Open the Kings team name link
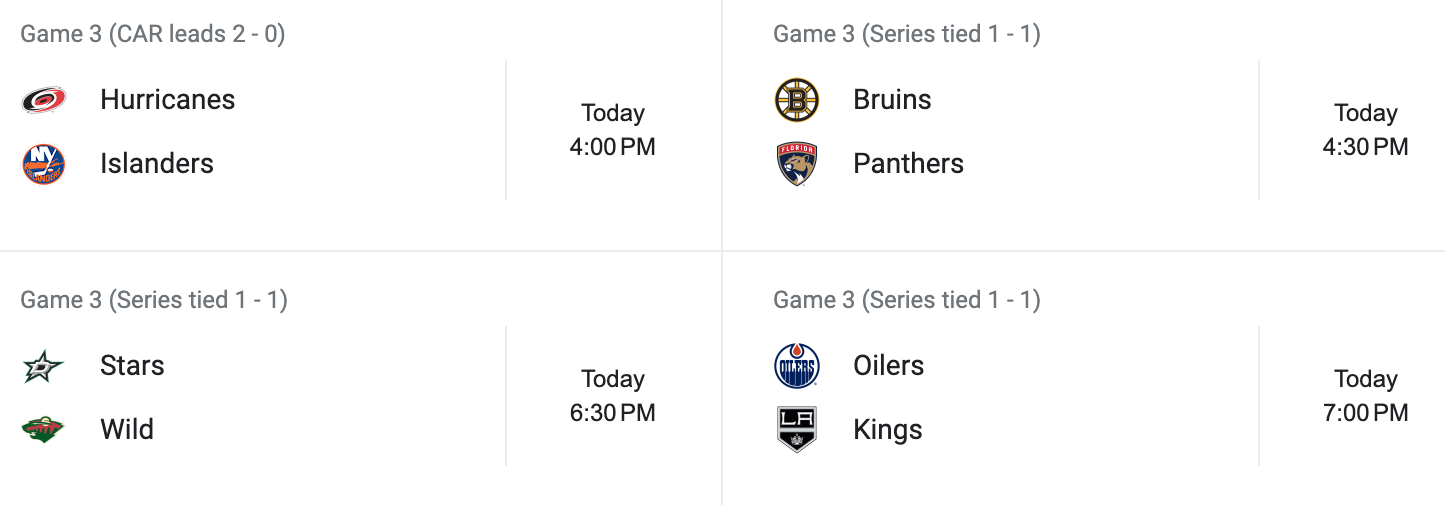Image resolution: width=1445 pixels, height=505 pixels. click(x=887, y=430)
